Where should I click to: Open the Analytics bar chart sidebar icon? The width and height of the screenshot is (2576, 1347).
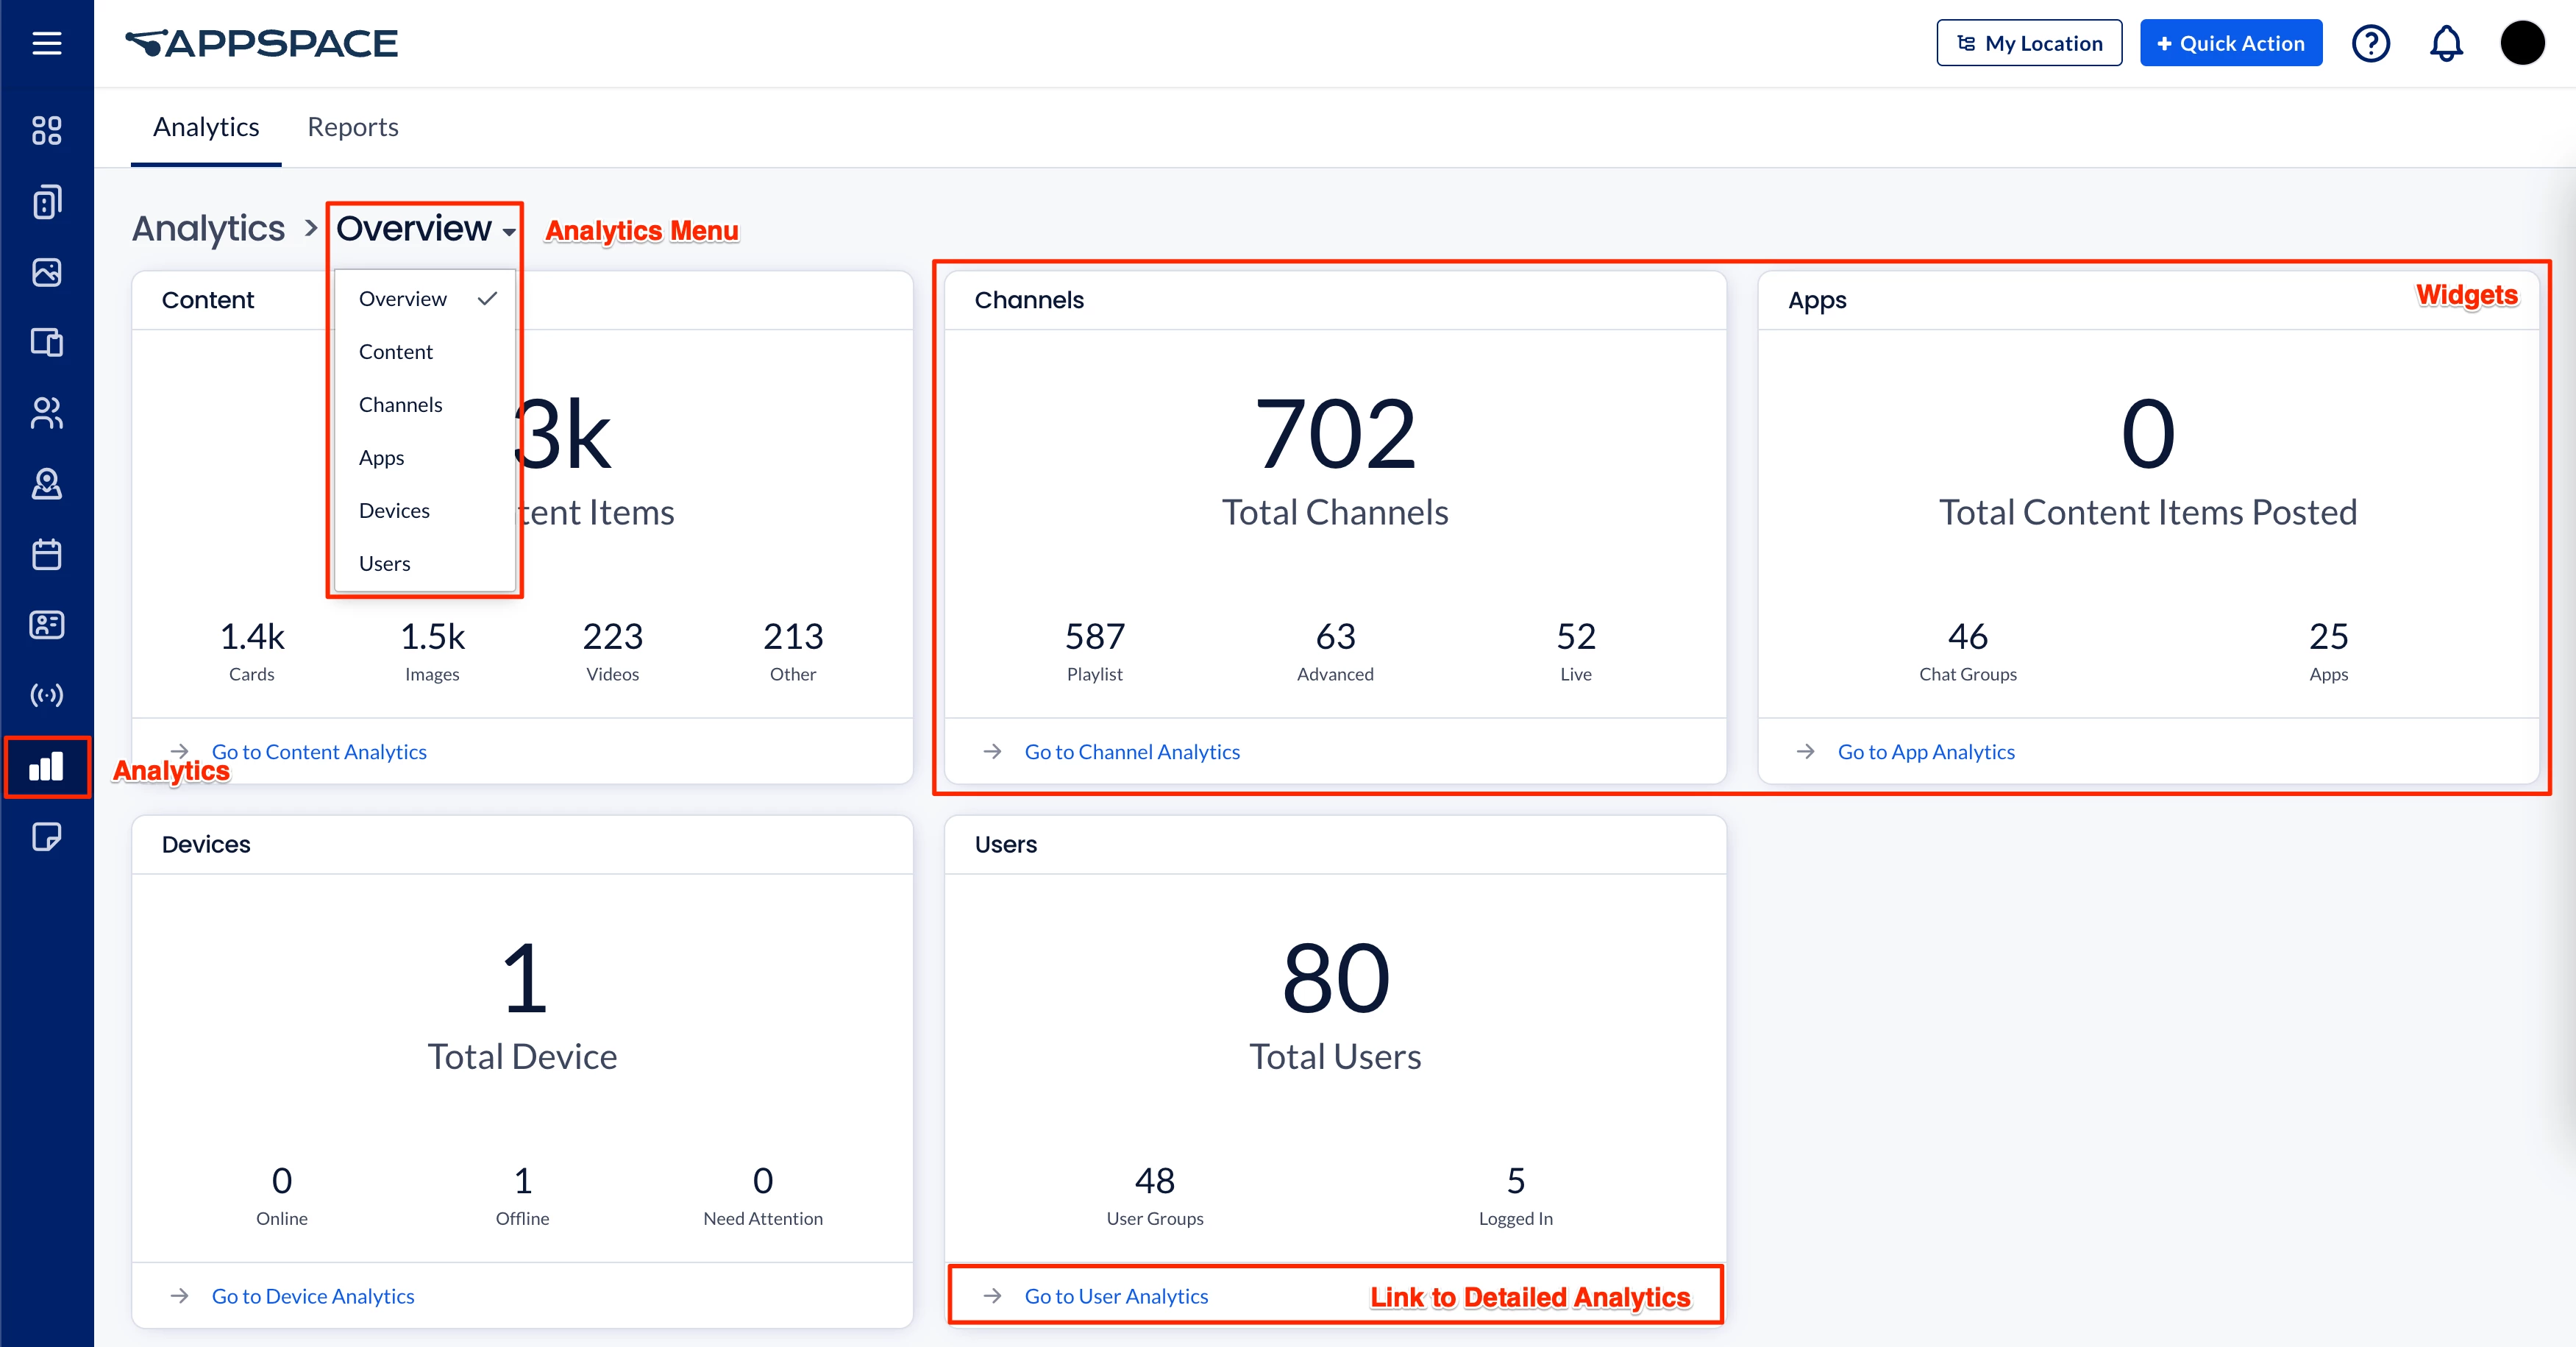point(47,767)
